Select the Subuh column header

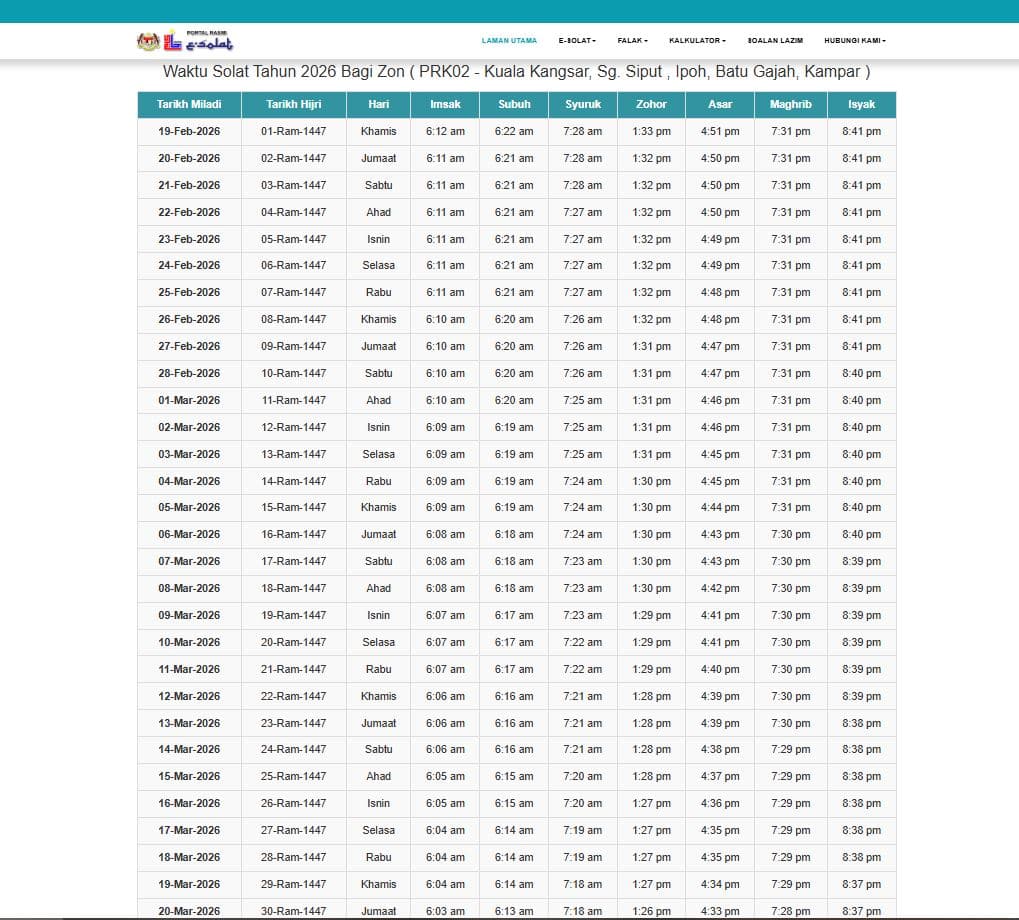pyautogui.click(x=514, y=105)
